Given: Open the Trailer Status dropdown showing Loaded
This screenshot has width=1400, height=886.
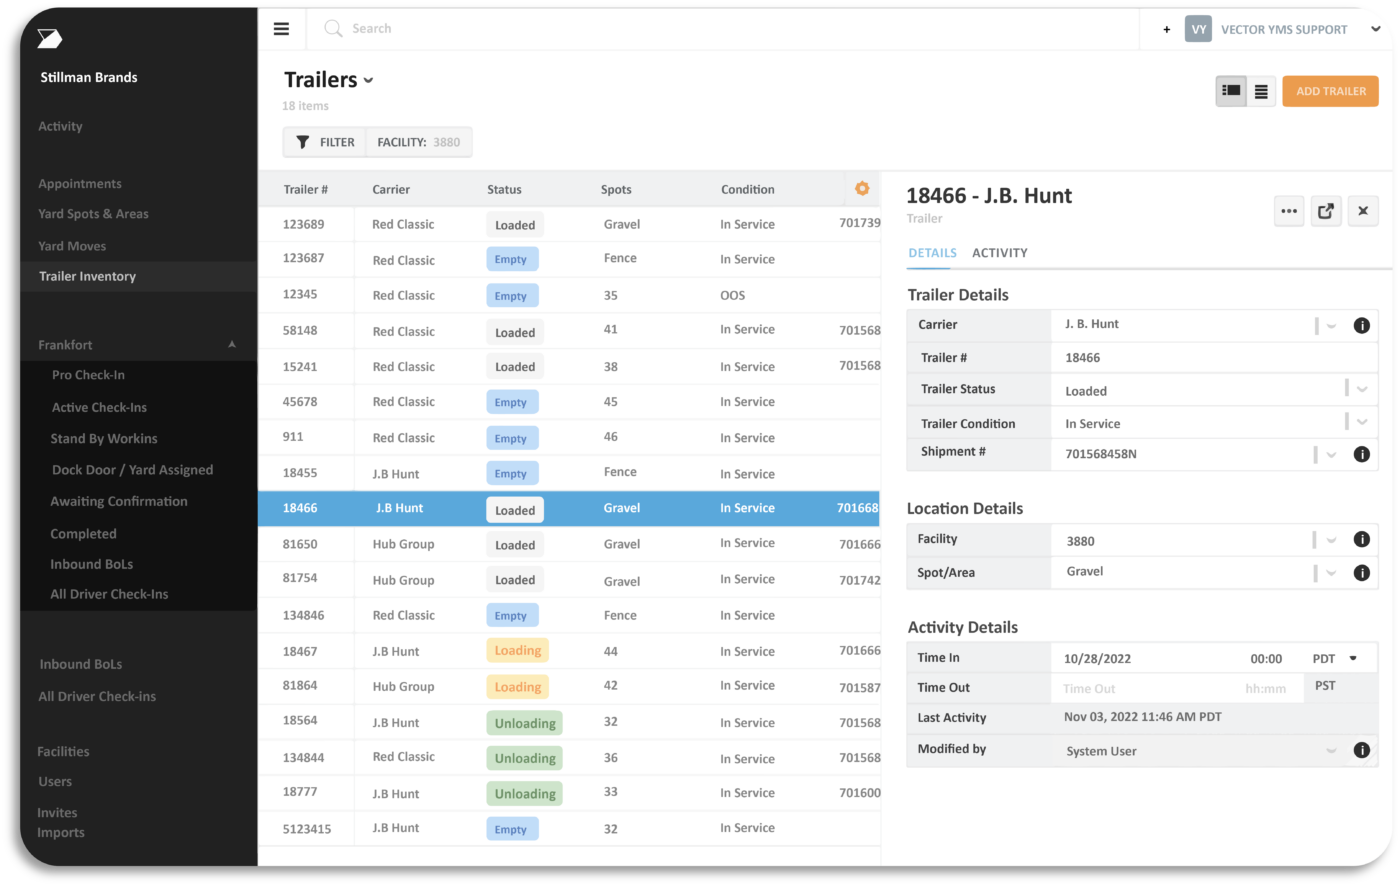Looking at the screenshot, I should pyautogui.click(x=1359, y=389).
